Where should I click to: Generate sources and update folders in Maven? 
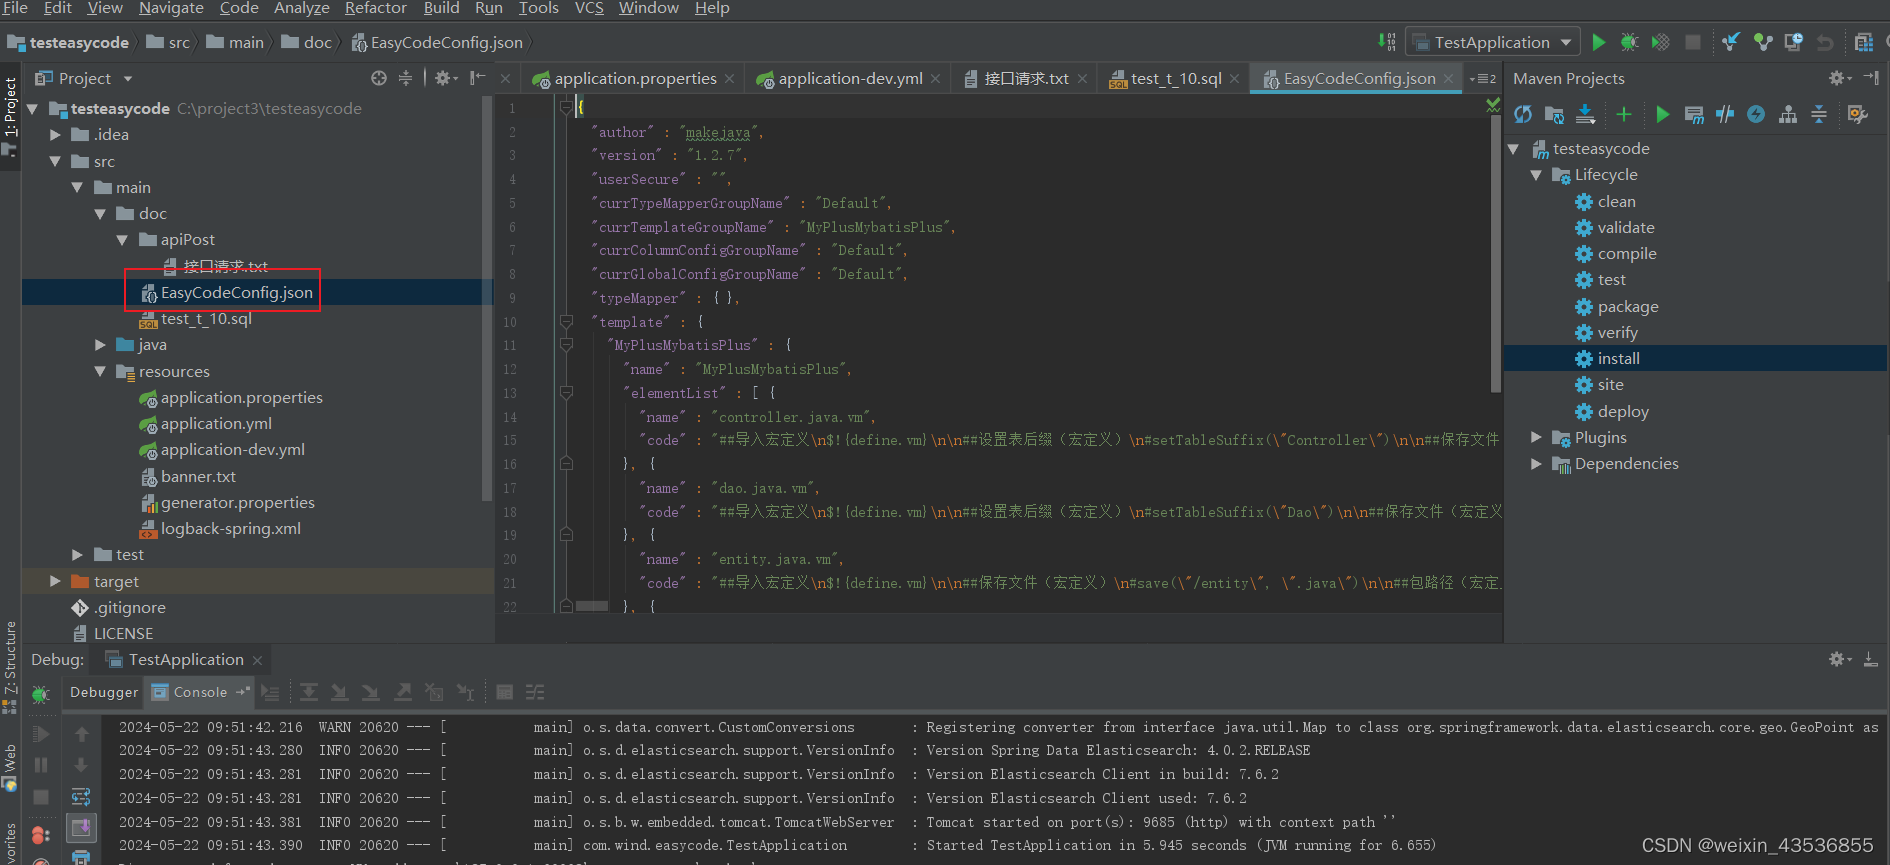click(x=1553, y=114)
